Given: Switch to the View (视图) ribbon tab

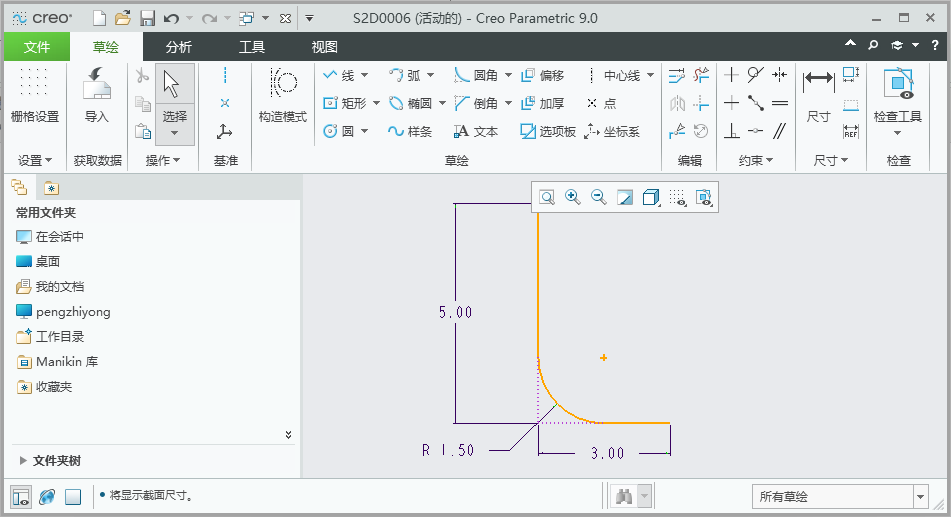Looking at the screenshot, I should point(324,47).
